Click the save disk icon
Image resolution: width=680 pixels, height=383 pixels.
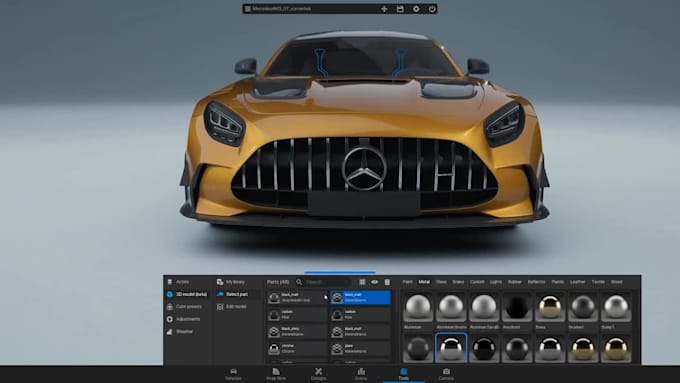pos(400,9)
